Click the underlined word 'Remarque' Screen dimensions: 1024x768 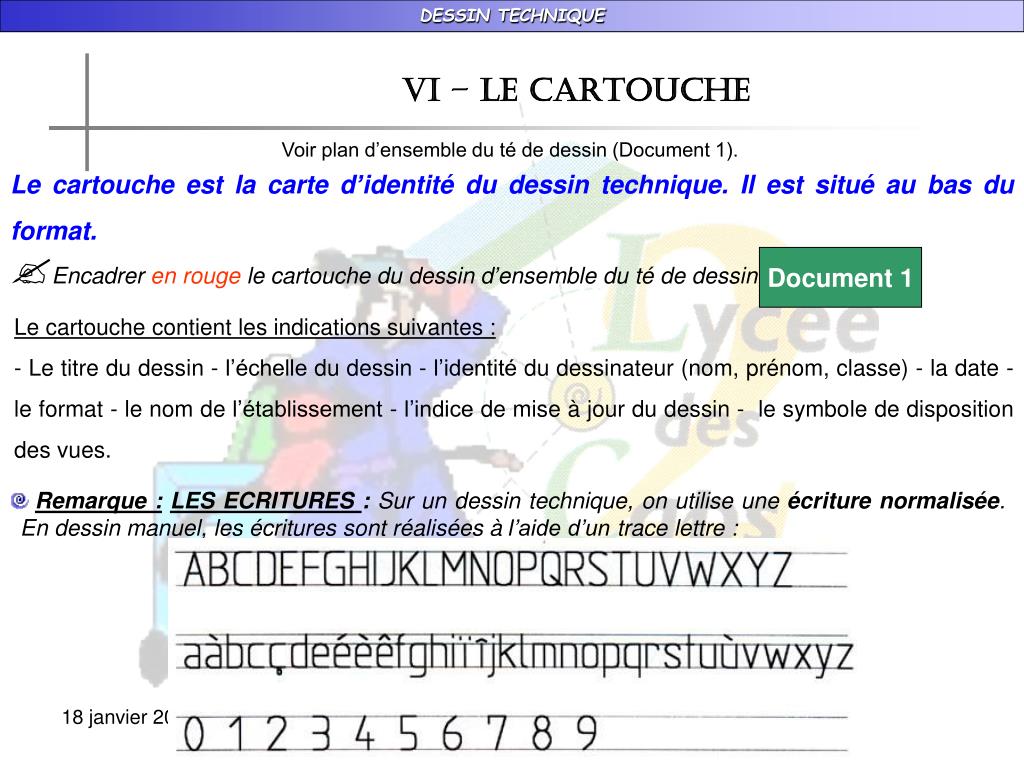coord(91,501)
